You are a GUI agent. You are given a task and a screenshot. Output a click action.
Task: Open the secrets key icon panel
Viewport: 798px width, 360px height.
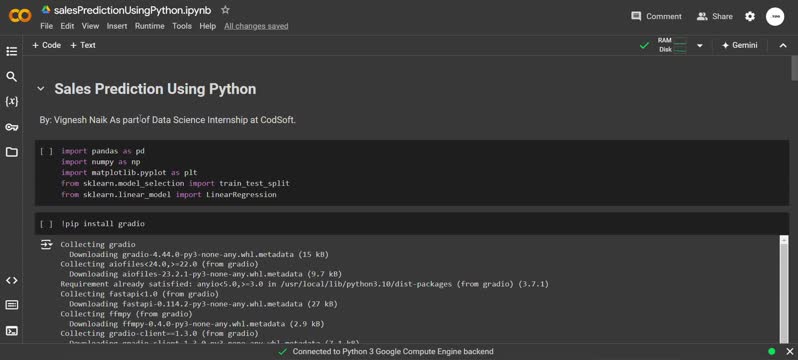click(x=12, y=127)
